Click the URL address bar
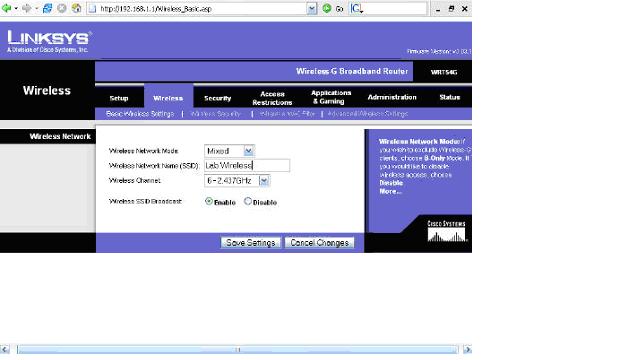640x360 pixels. pyautogui.click(x=202, y=9)
